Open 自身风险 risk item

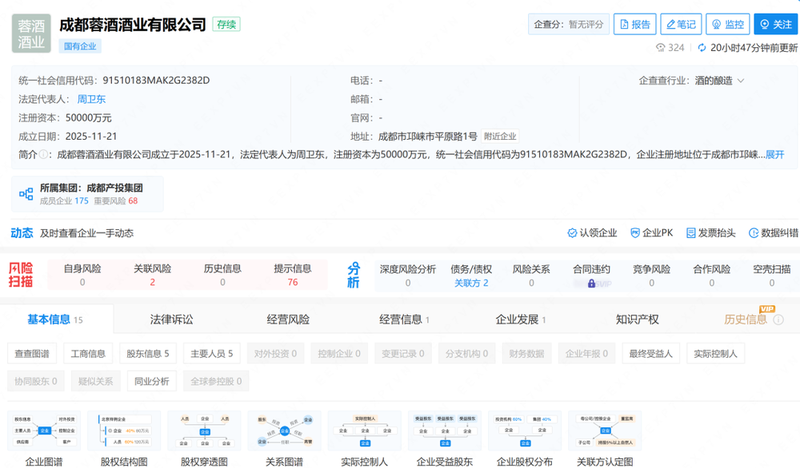[82, 275]
